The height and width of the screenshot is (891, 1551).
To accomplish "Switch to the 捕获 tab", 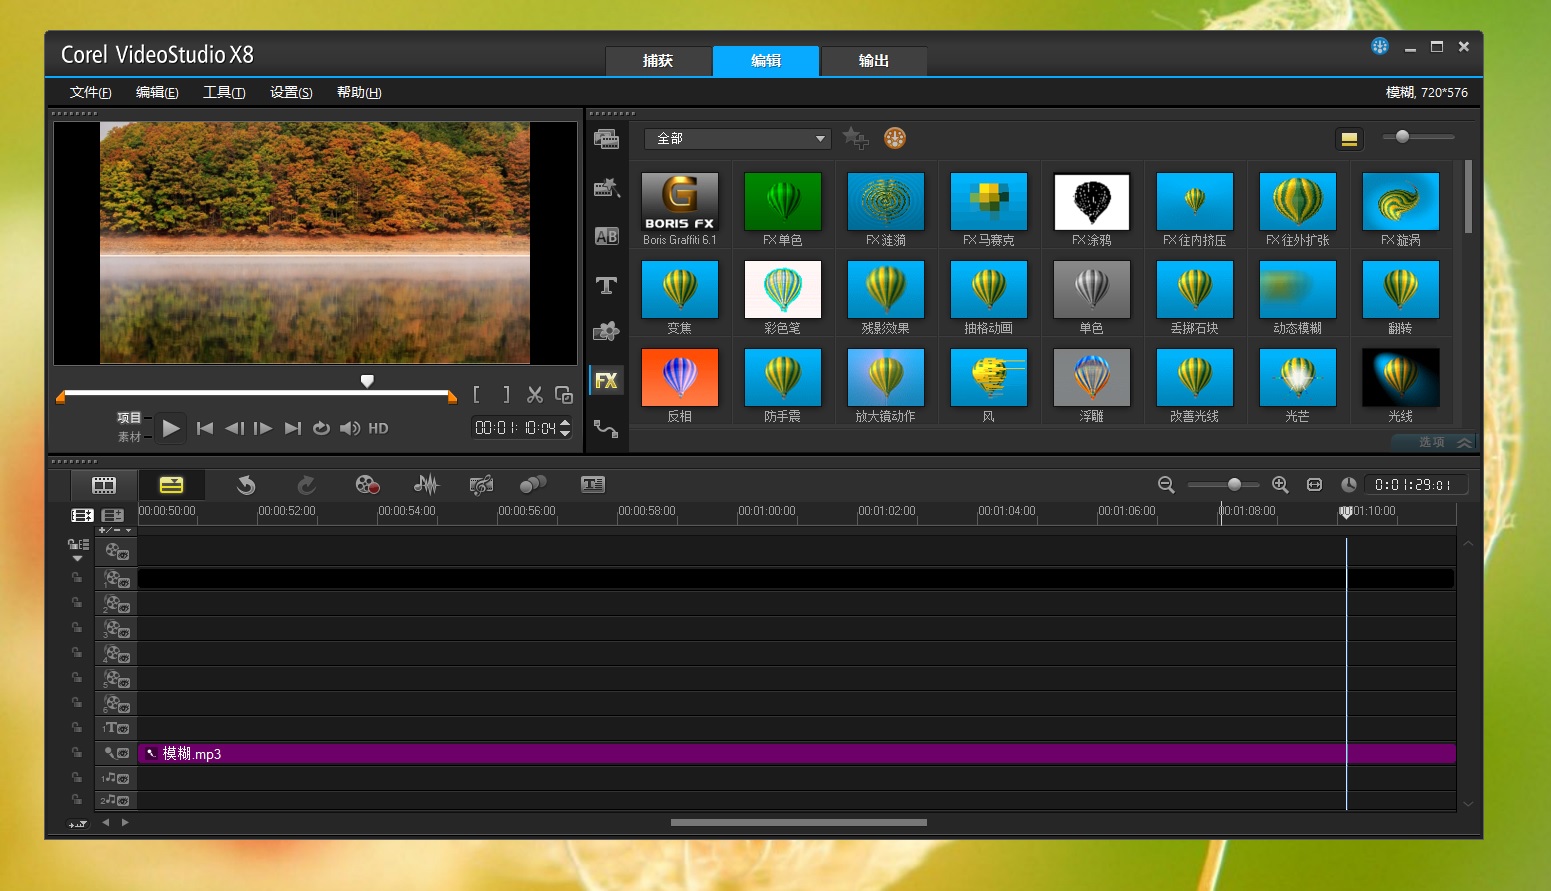I will click(x=658, y=61).
